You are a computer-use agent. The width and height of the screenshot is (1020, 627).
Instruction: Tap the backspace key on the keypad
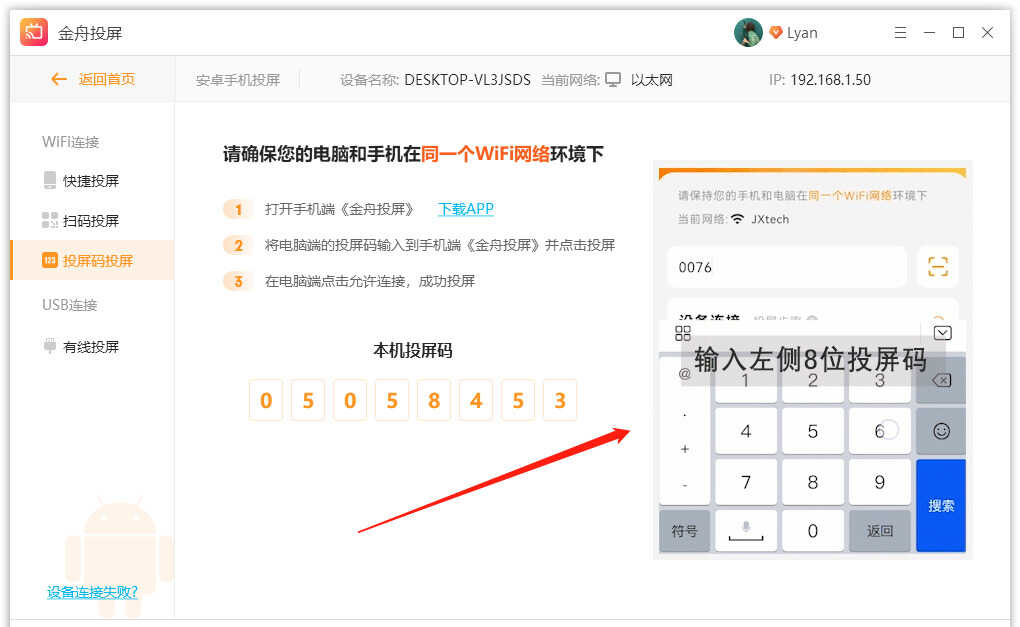tap(941, 380)
